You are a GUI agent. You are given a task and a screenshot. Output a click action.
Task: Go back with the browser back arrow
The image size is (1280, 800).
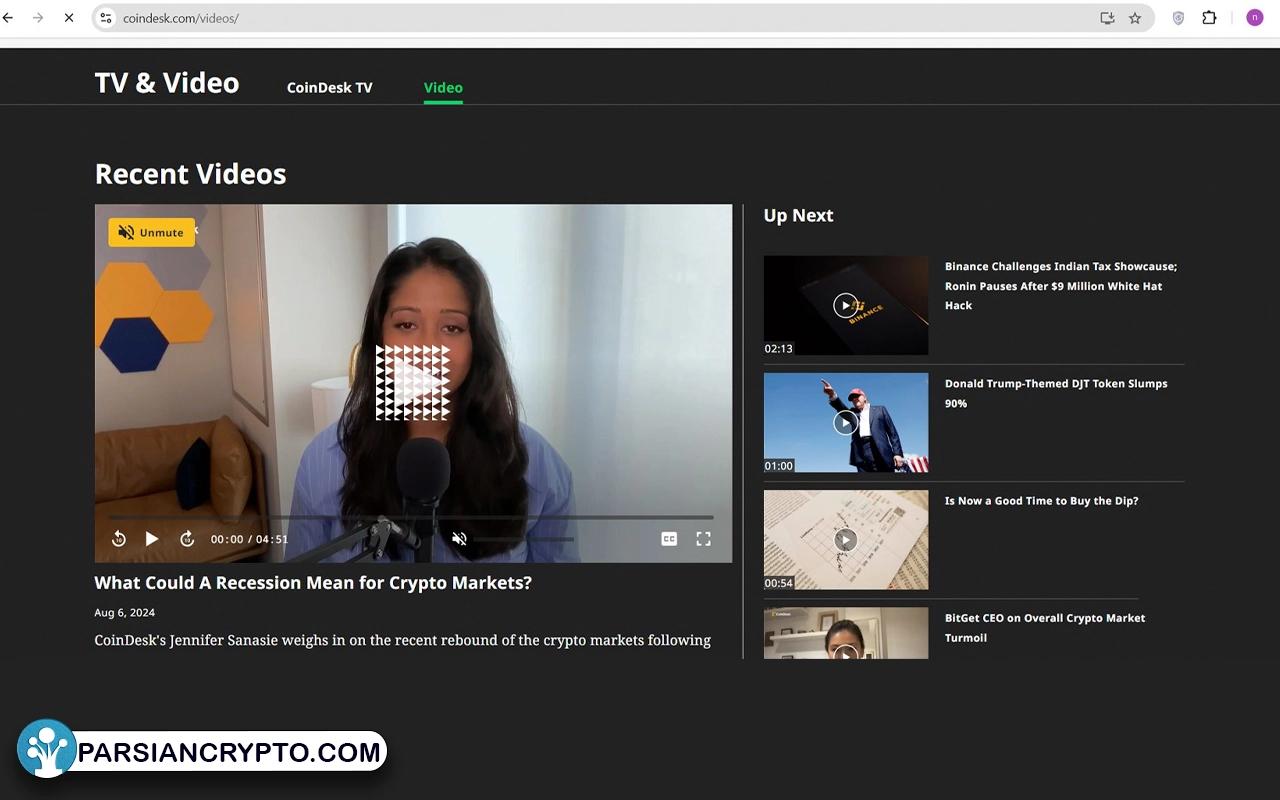click(8, 18)
